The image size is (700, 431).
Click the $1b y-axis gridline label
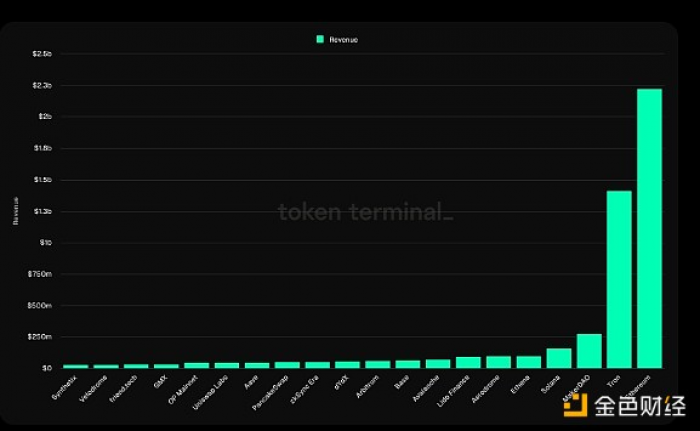click(46, 243)
